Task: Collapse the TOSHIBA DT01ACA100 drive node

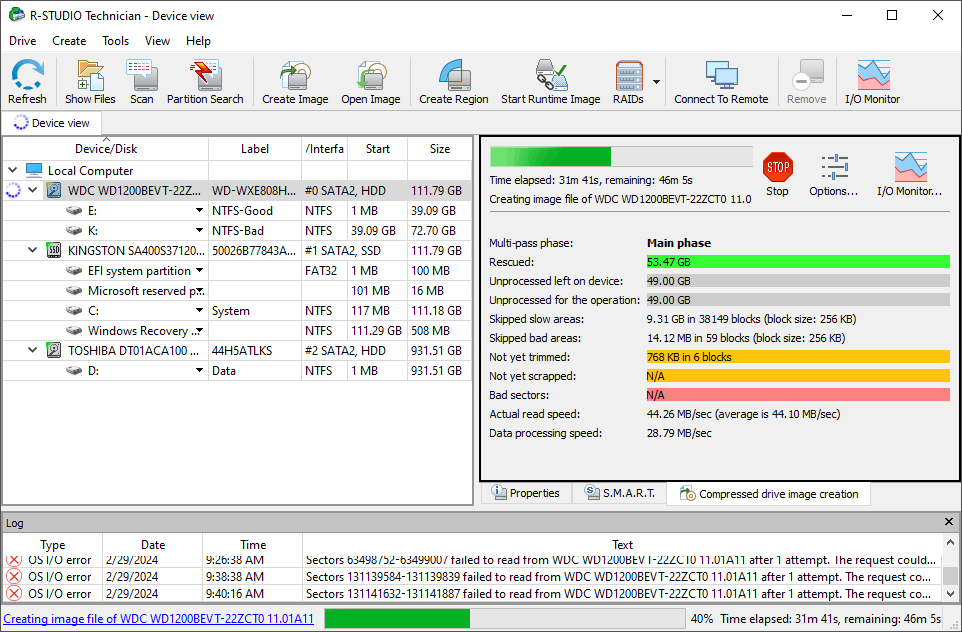Action: point(33,350)
